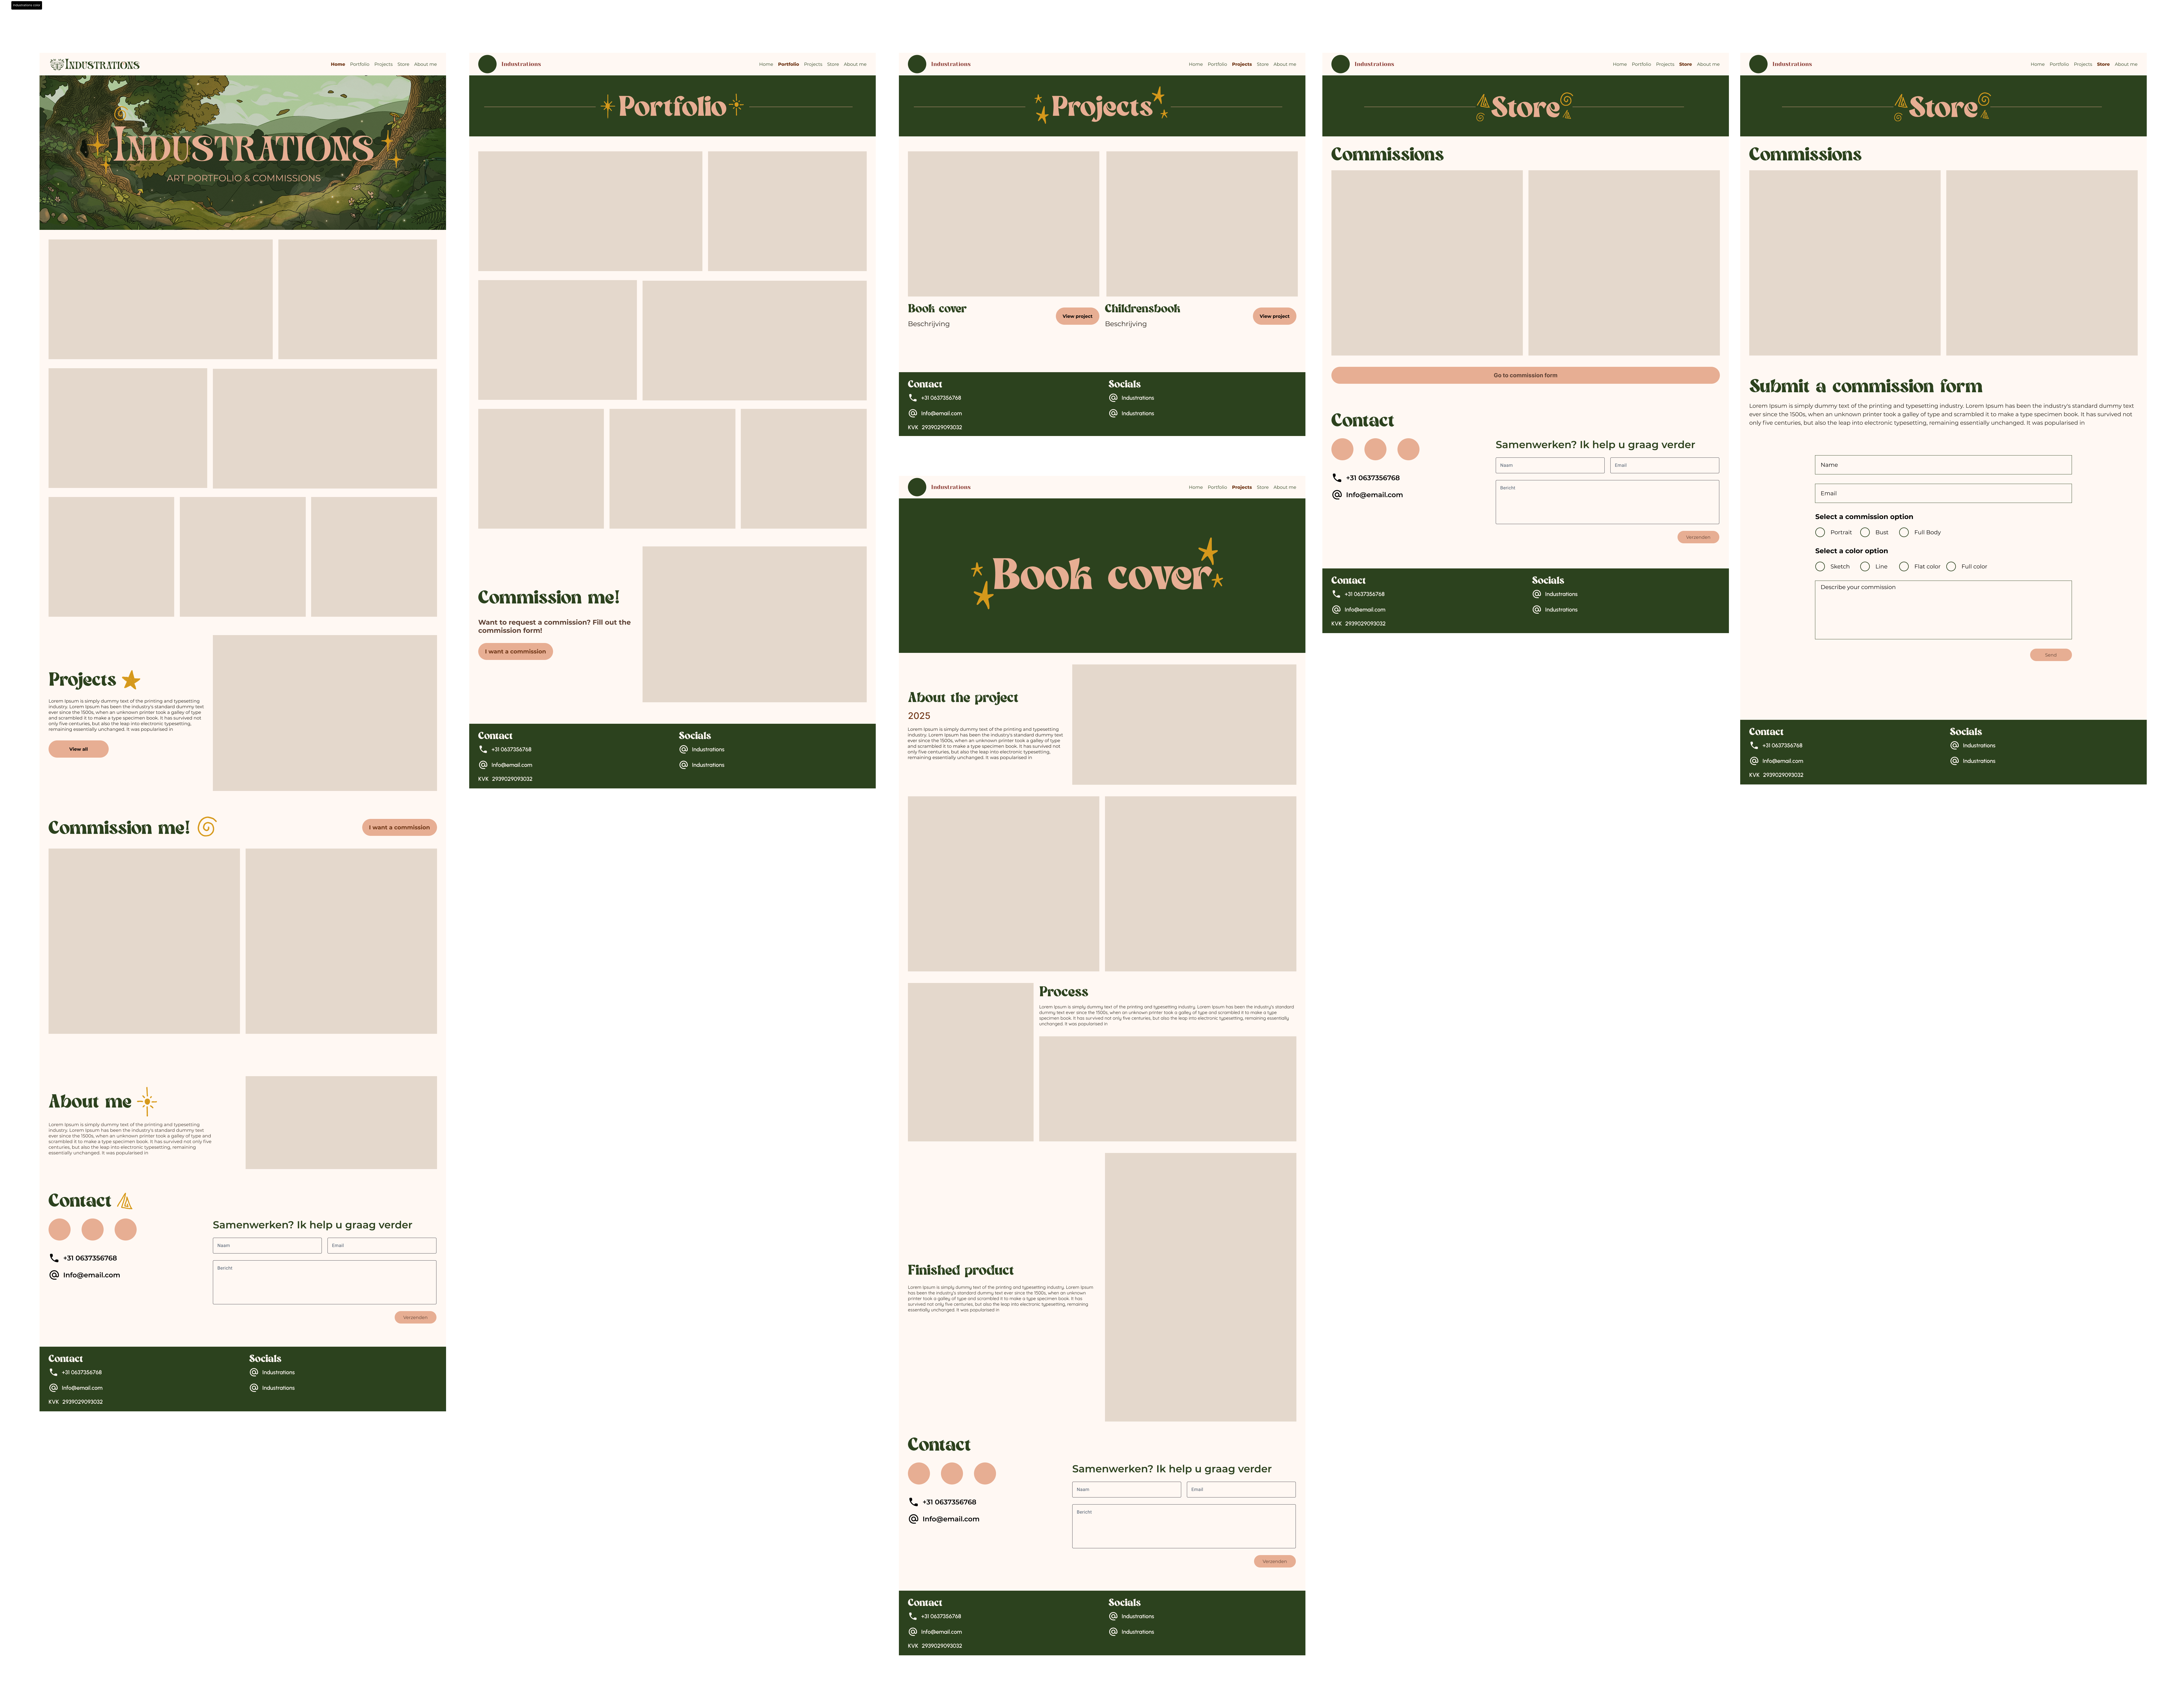Viewport: 2184px width, 1683px height.
Task: Click the spiral icon beside Commission me! heading
Action: [207, 827]
